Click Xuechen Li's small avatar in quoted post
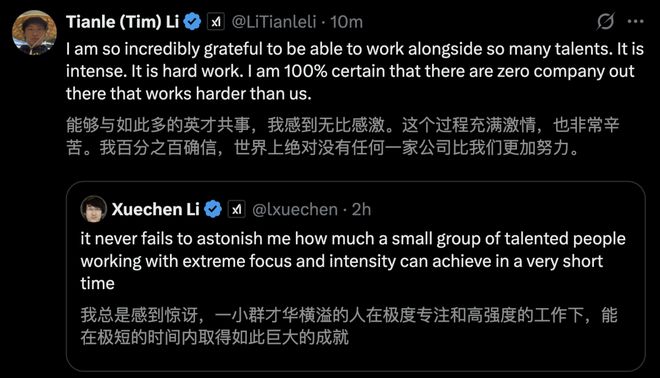 pos(93,209)
